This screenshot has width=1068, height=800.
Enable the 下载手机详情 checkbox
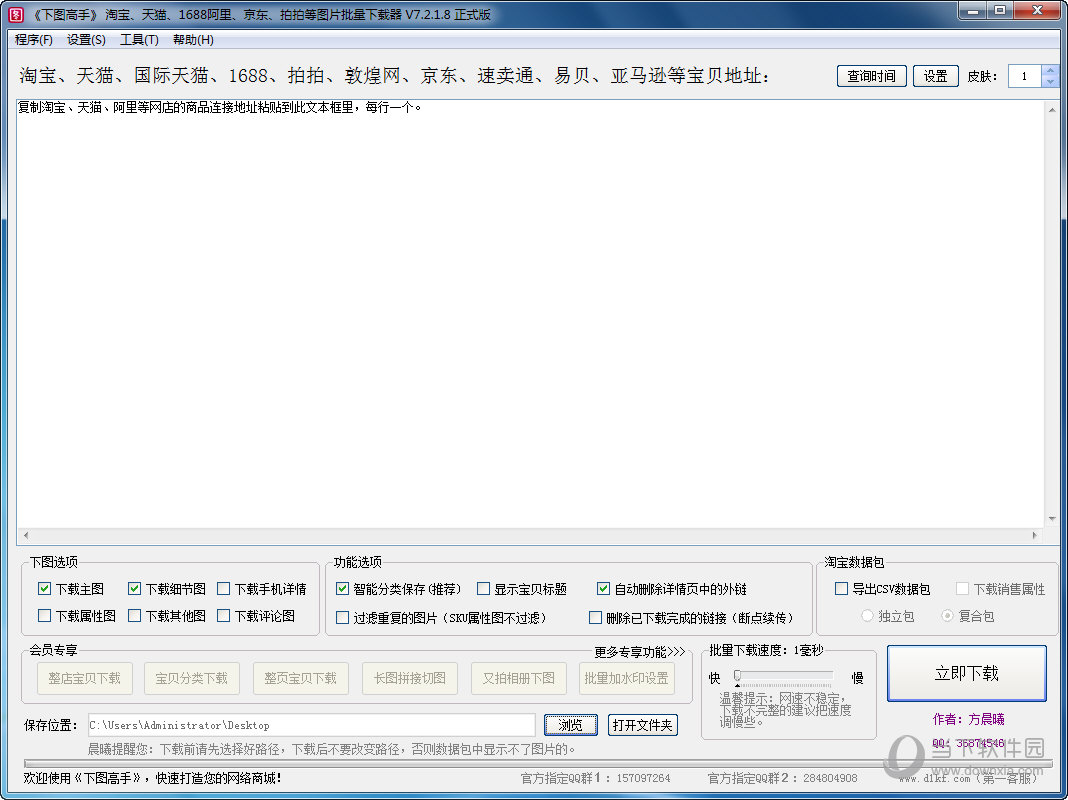tap(223, 588)
